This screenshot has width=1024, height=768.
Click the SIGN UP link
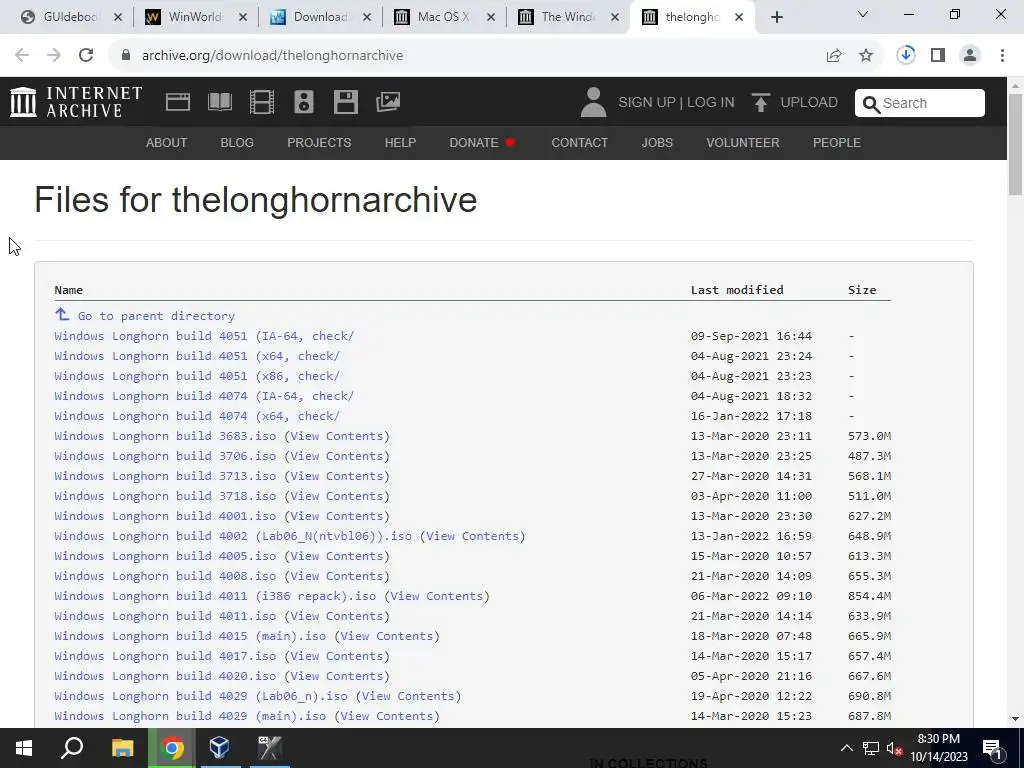647,103
